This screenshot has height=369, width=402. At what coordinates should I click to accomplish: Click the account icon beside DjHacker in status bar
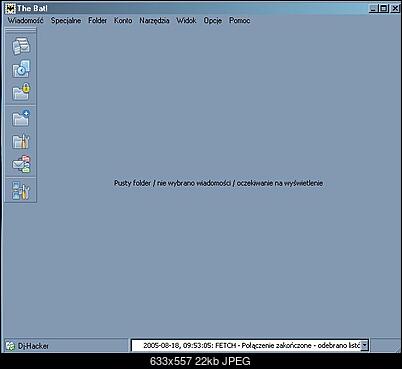(x=11, y=346)
